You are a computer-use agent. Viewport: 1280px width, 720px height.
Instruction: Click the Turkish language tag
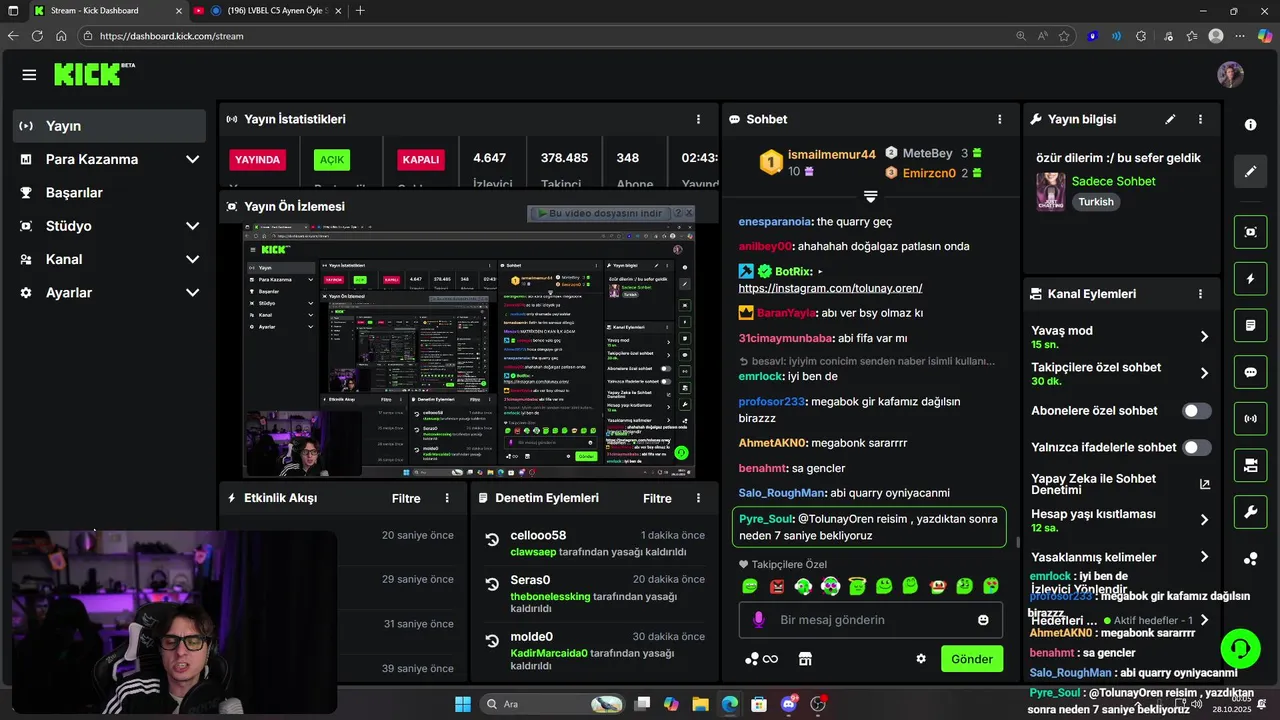point(1096,201)
